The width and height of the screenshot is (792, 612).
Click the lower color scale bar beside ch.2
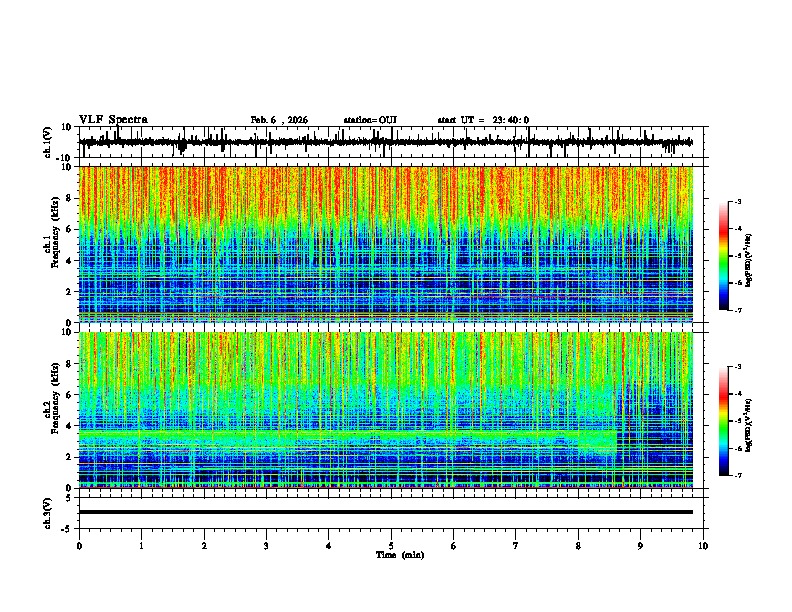pyautogui.click(x=724, y=421)
